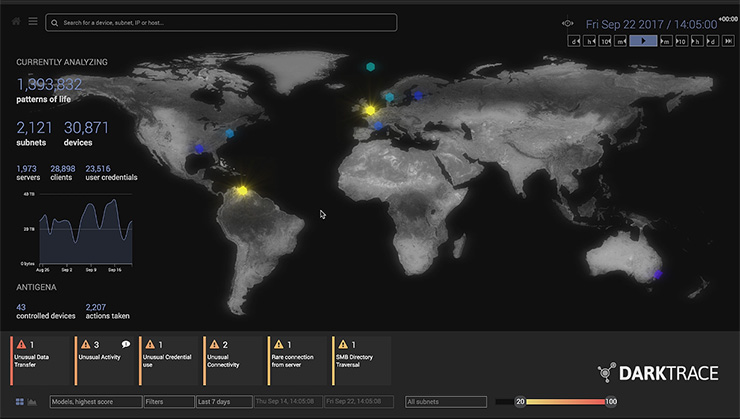Step forward one hour in timeline

696,41
